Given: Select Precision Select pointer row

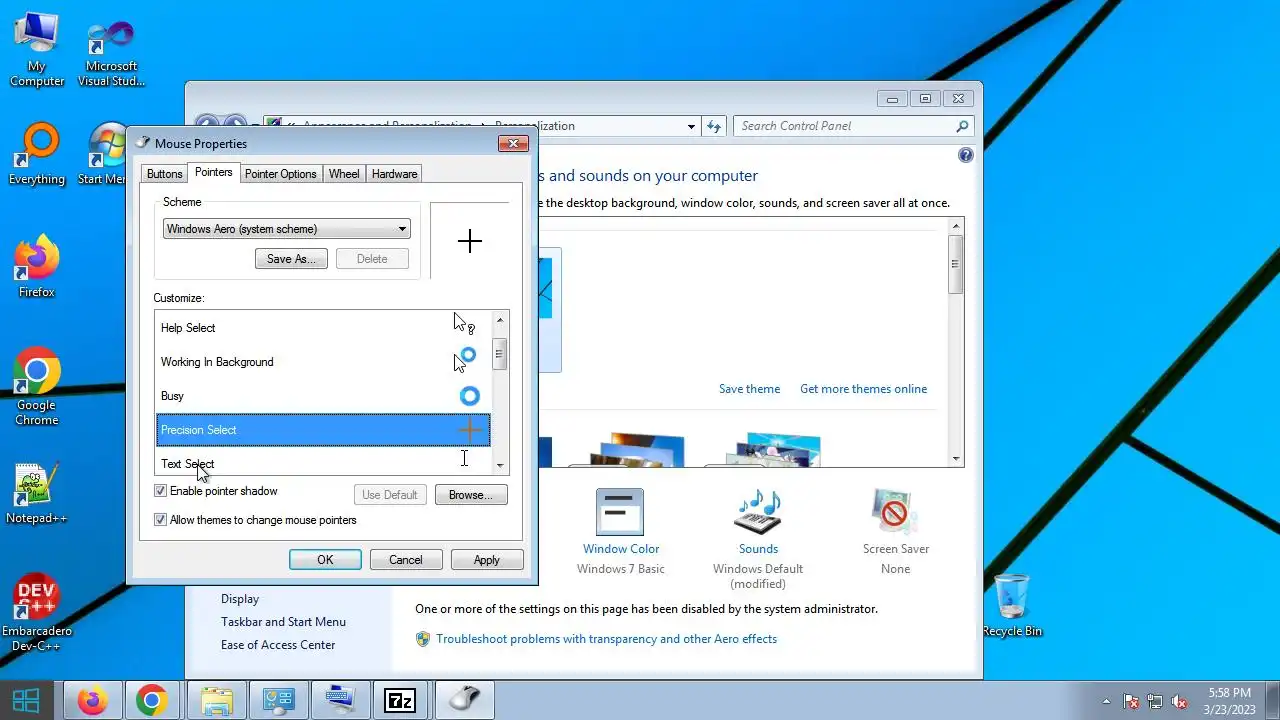Looking at the screenshot, I should coord(323,430).
